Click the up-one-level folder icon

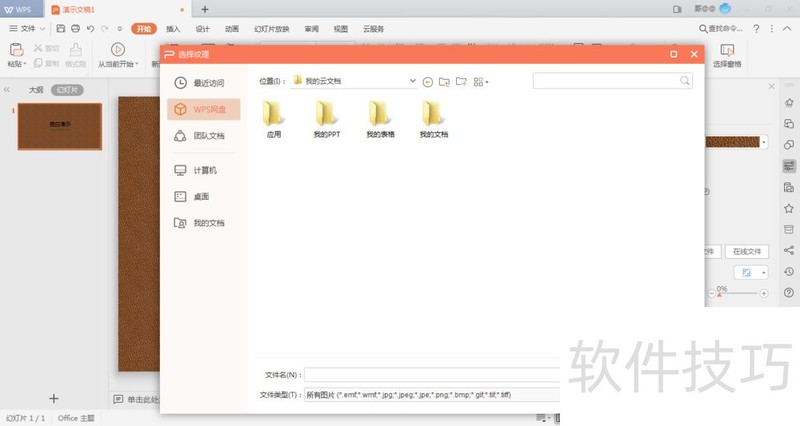click(444, 82)
